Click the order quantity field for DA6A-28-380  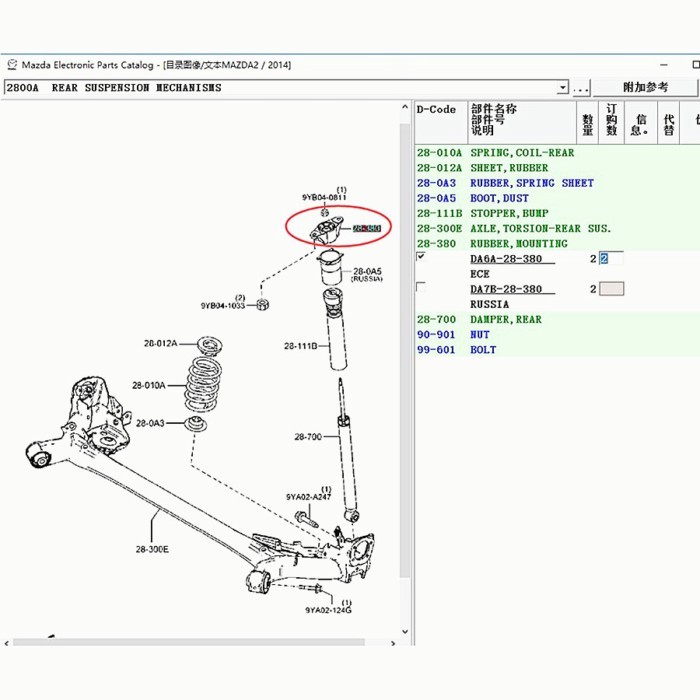[610, 259]
